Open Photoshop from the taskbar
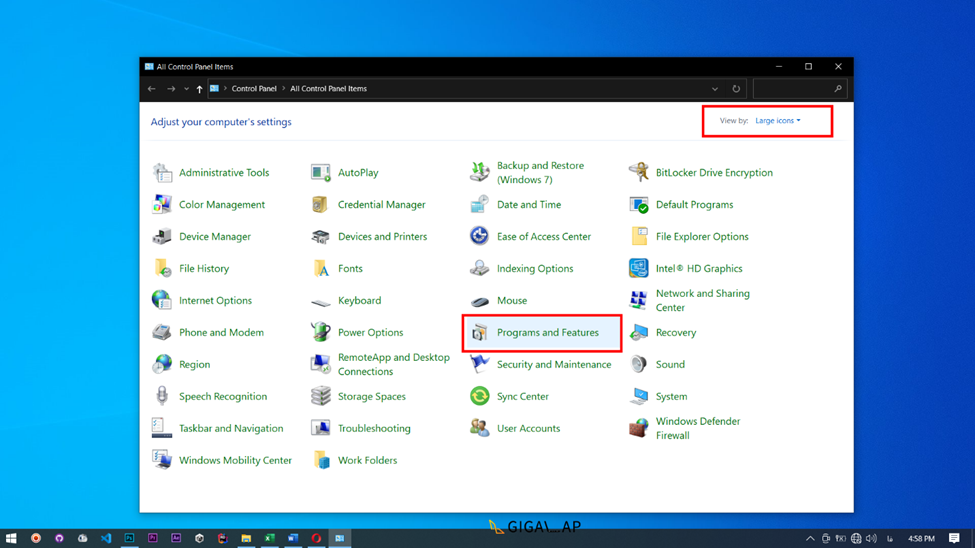Viewport: 975px width, 548px height. 129,538
